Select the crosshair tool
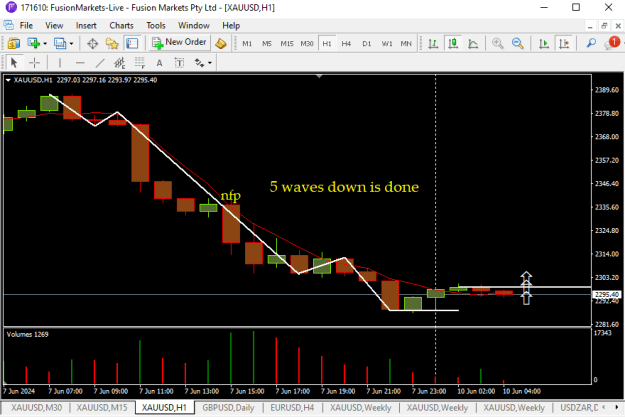 (35, 63)
